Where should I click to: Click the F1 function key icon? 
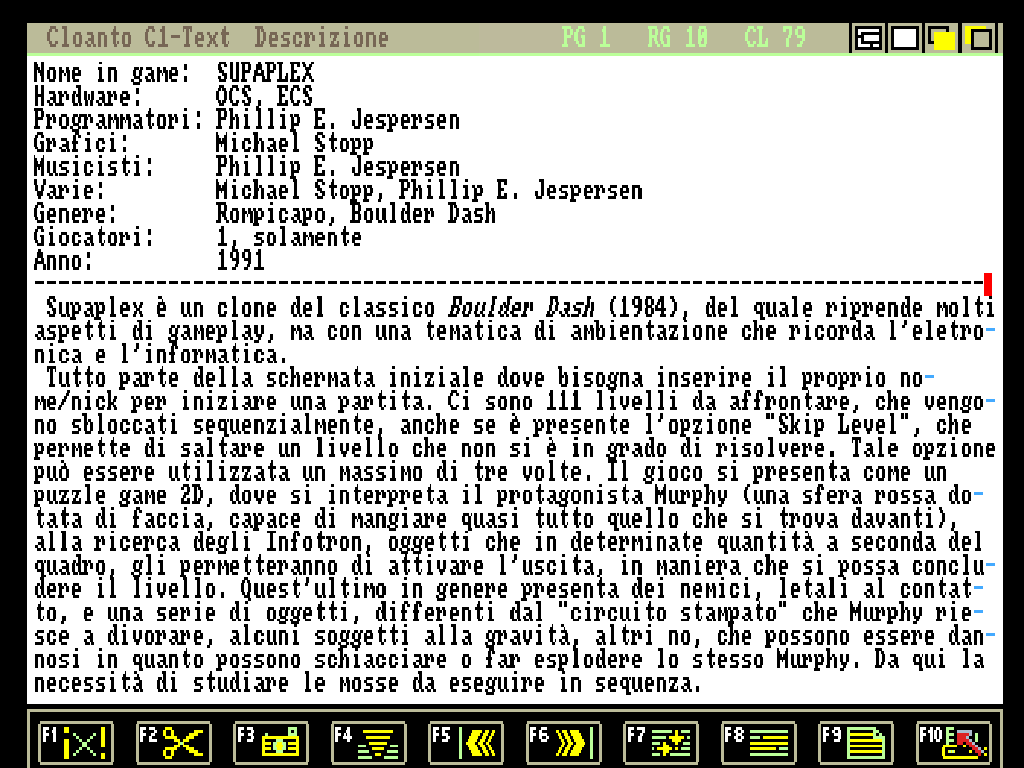pyautogui.click(x=76, y=742)
